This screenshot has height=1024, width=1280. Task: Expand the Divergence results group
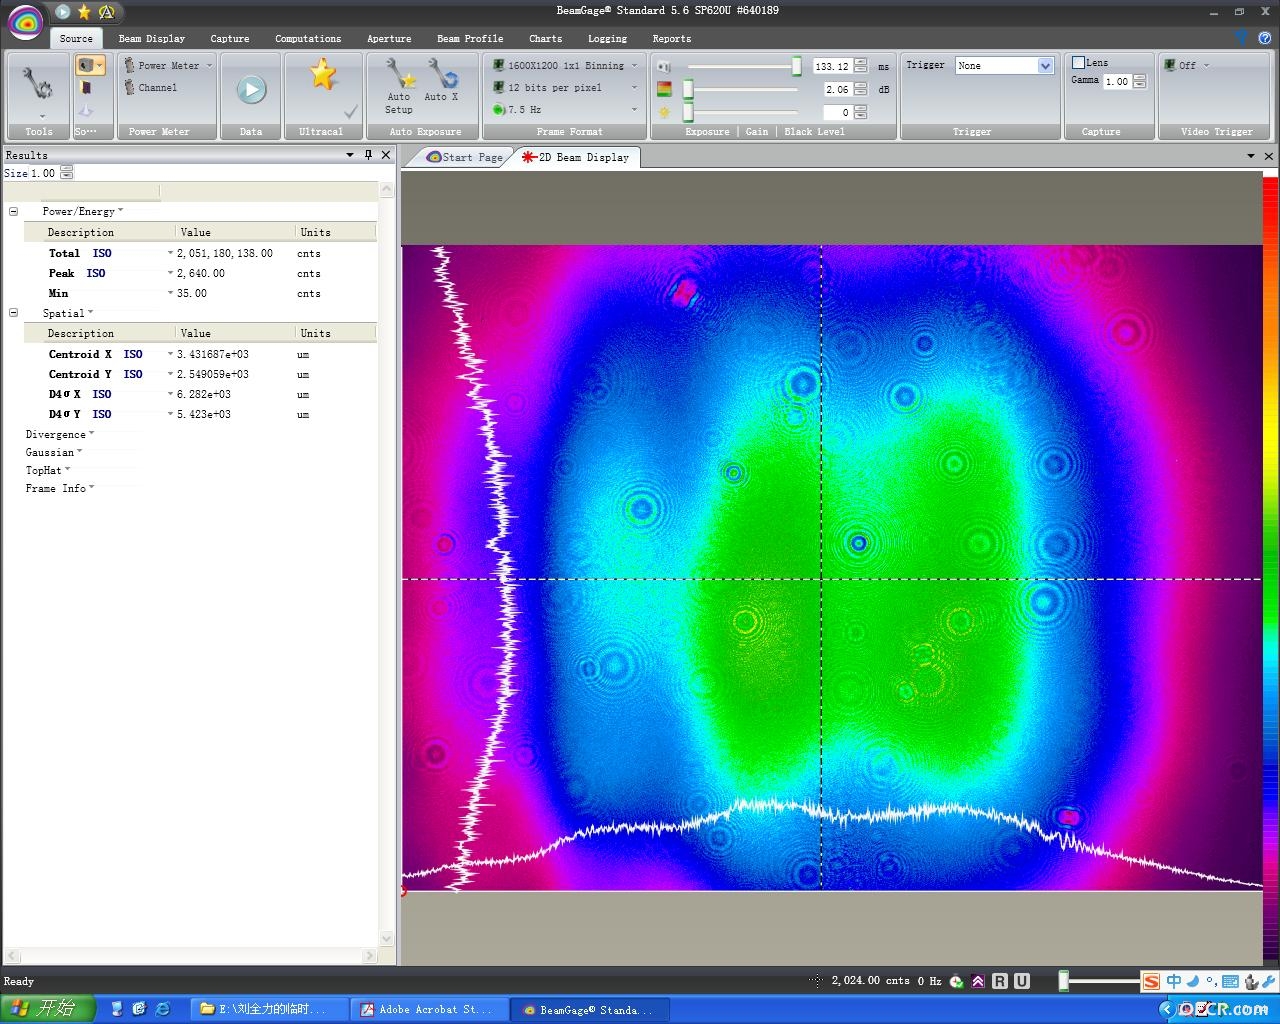60,434
